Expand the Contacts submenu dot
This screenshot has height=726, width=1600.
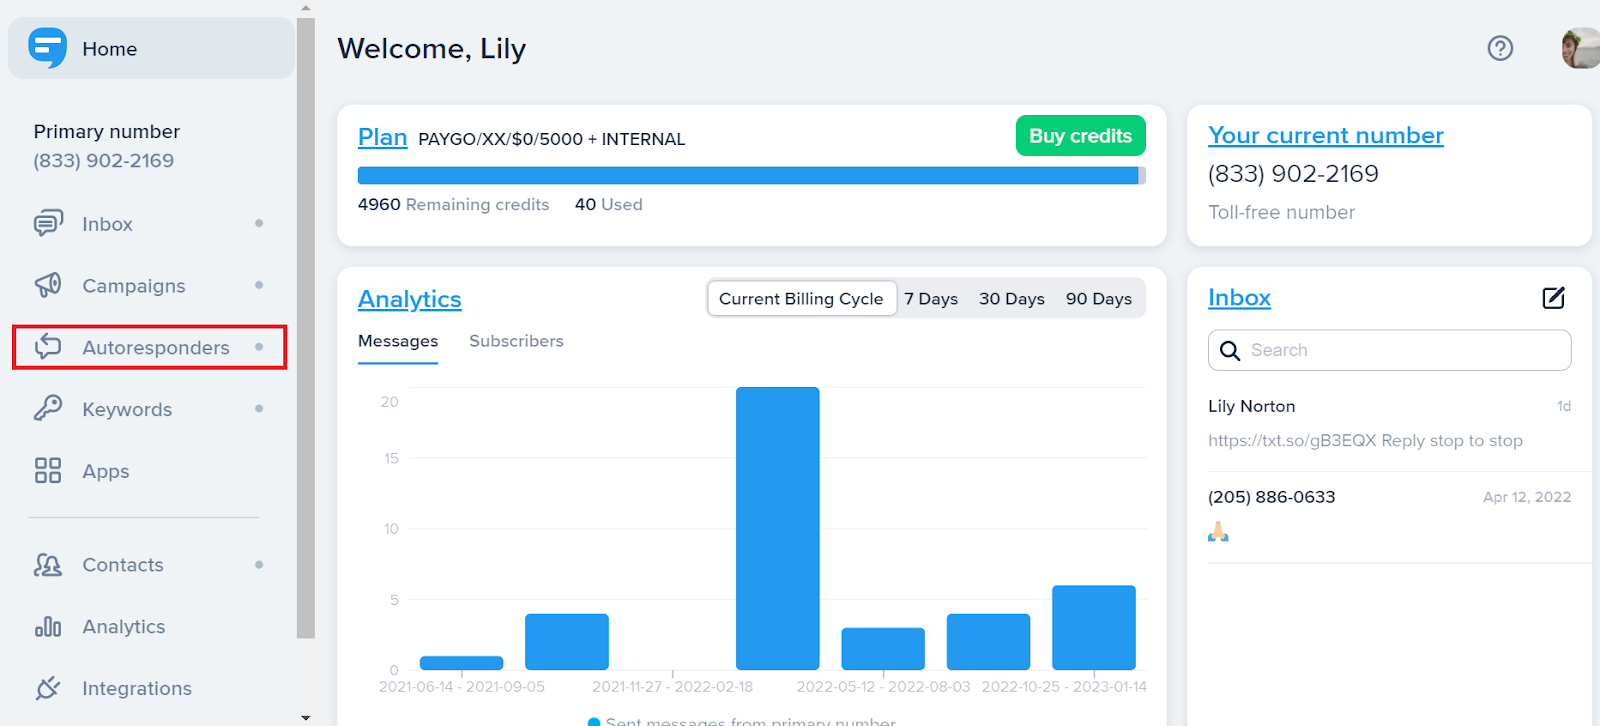click(259, 565)
